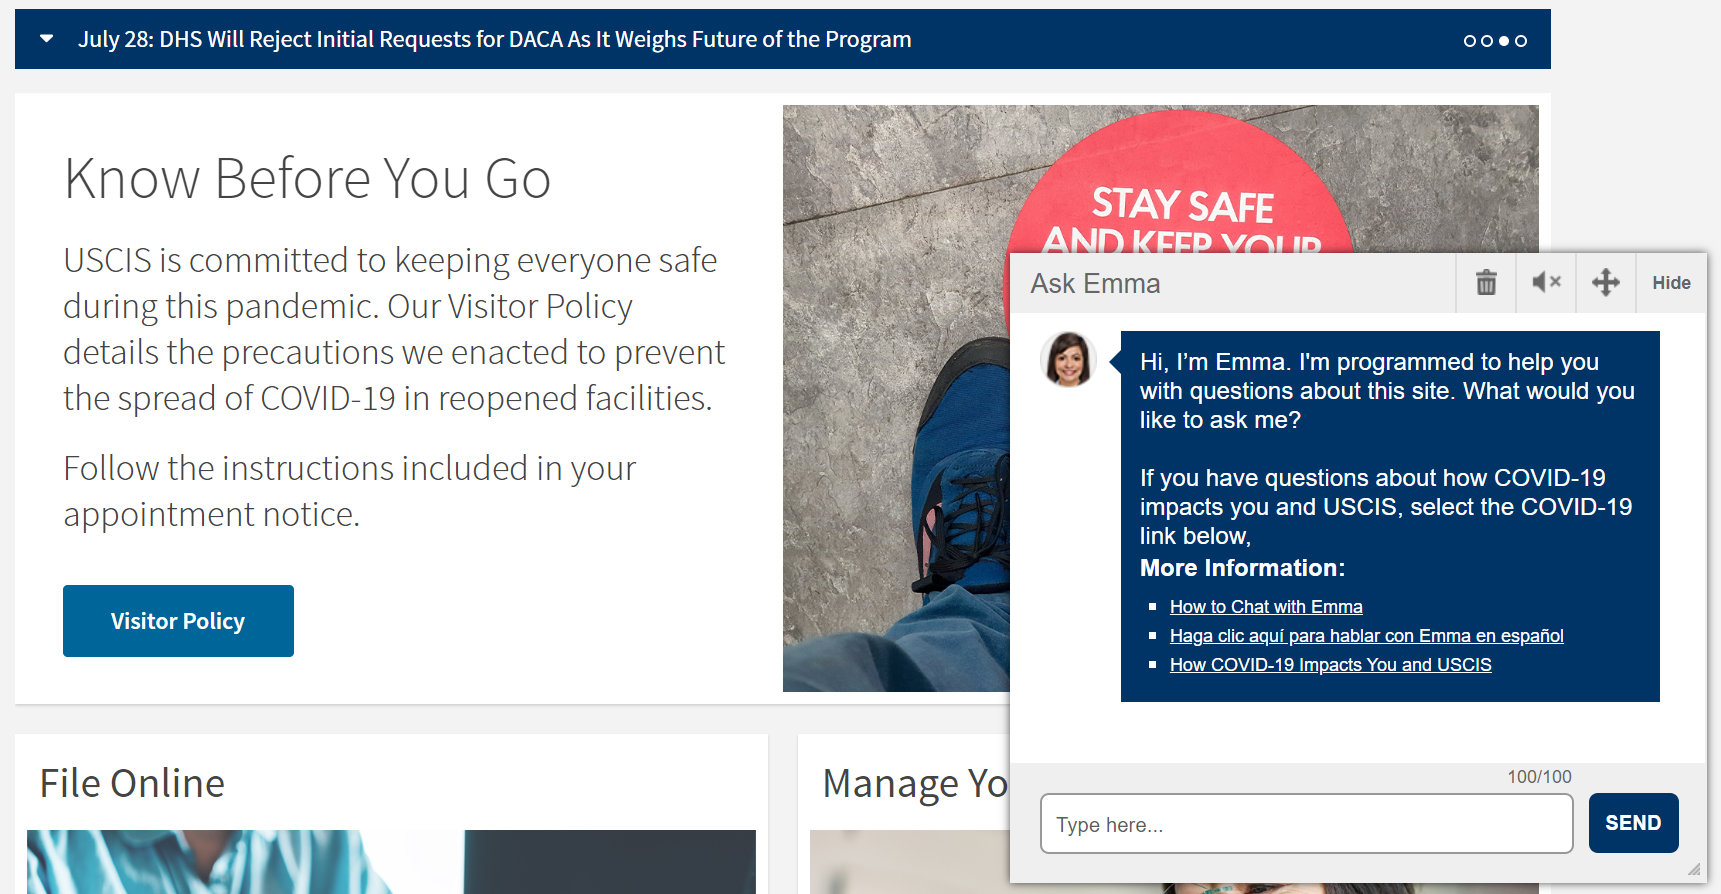The image size is (1721, 894).
Task: Send the chat message
Action: 1633,823
